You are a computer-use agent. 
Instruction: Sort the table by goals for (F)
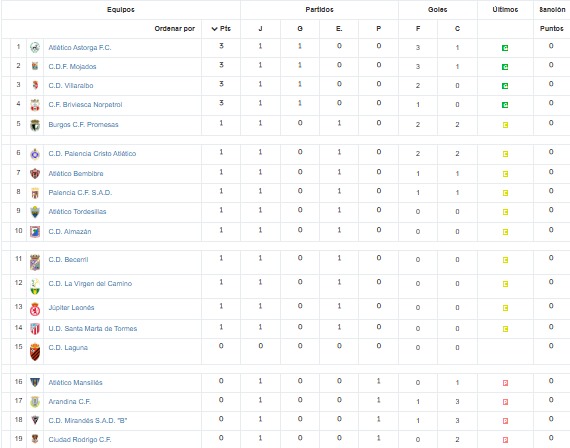click(x=418, y=29)
